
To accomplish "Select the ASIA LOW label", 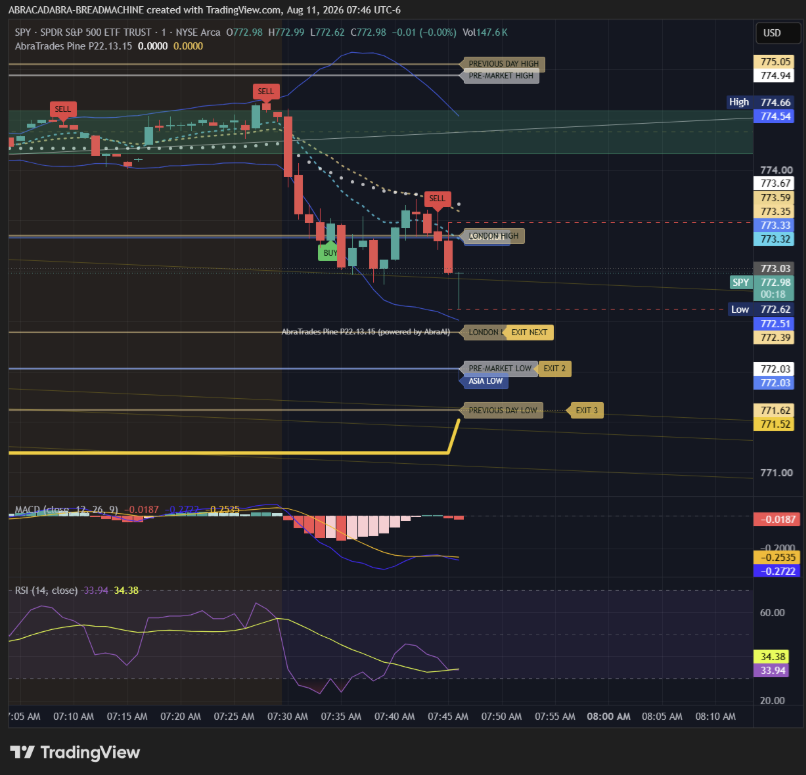I will click(x=485, y=381).
